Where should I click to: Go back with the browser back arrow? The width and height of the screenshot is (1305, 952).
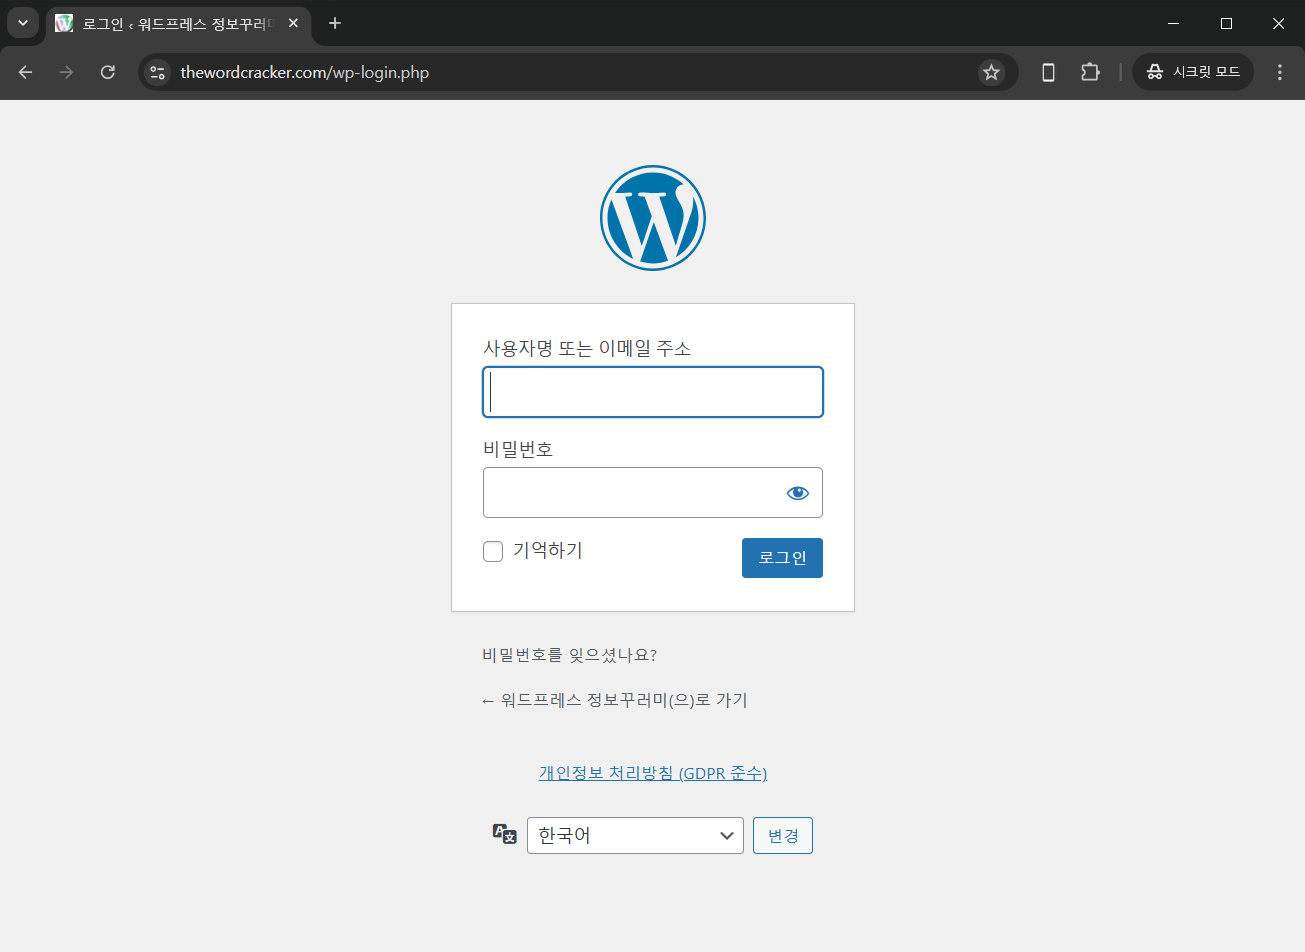click(x=26, y=72)
